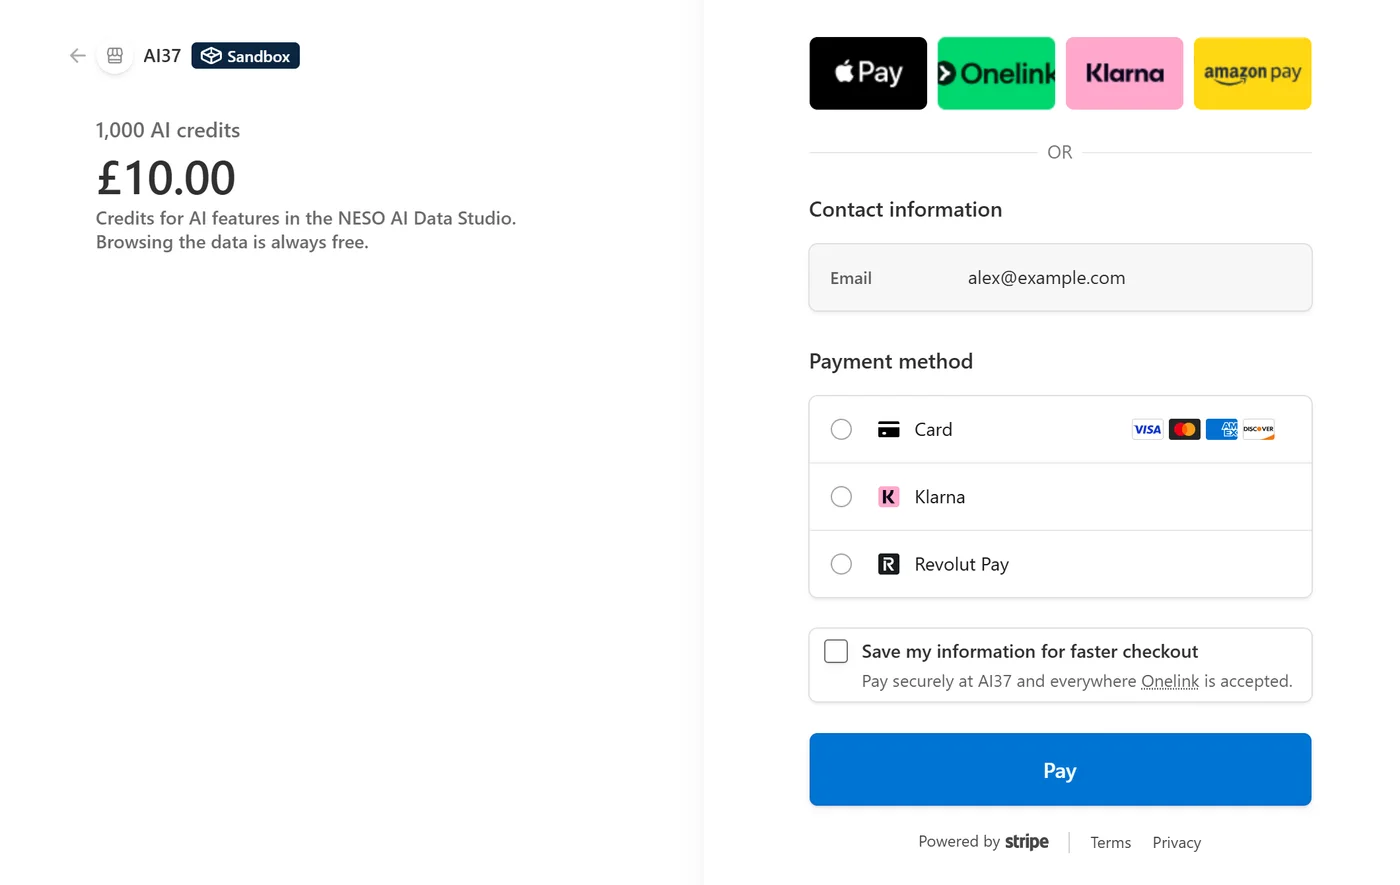
Task: Open the Privacy link
Action: tap(1176, 843)
